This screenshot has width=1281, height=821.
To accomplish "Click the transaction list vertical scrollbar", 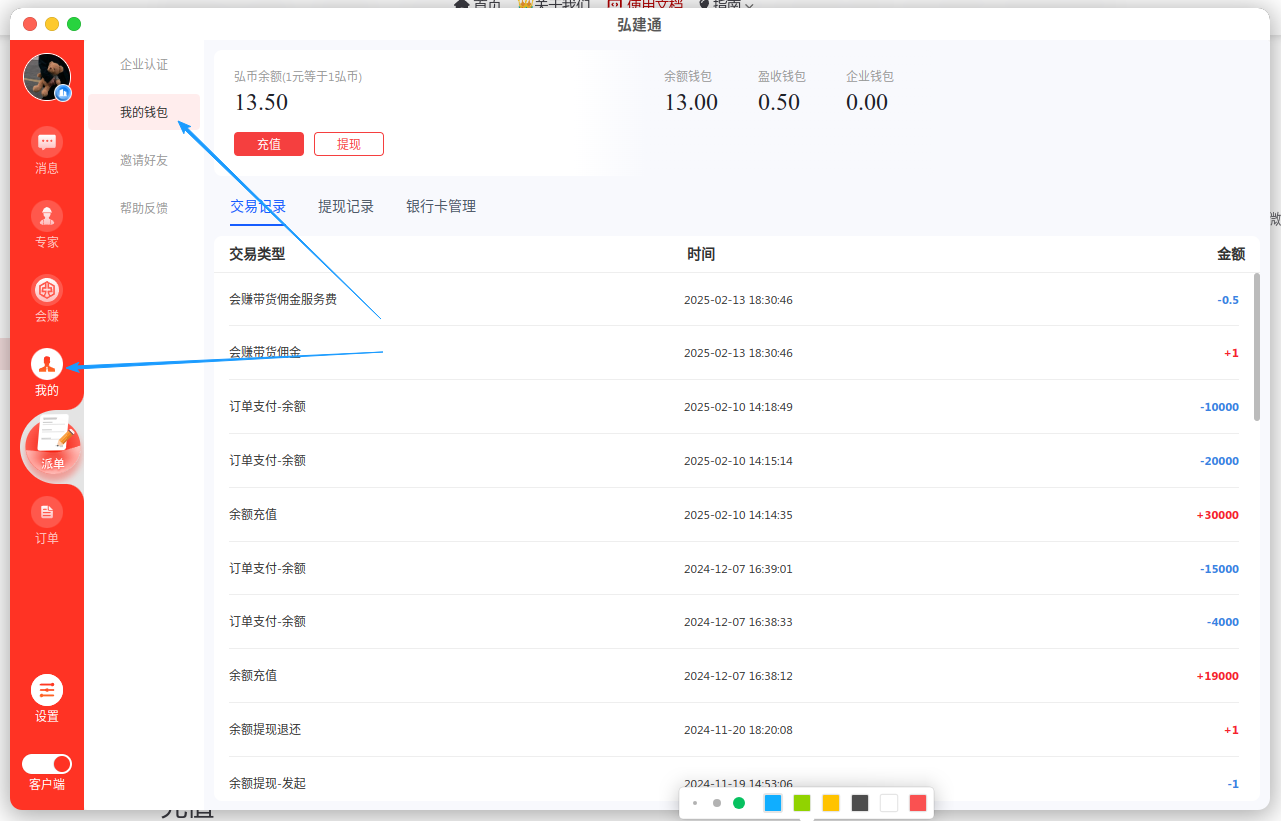I will click(1256, 347).
